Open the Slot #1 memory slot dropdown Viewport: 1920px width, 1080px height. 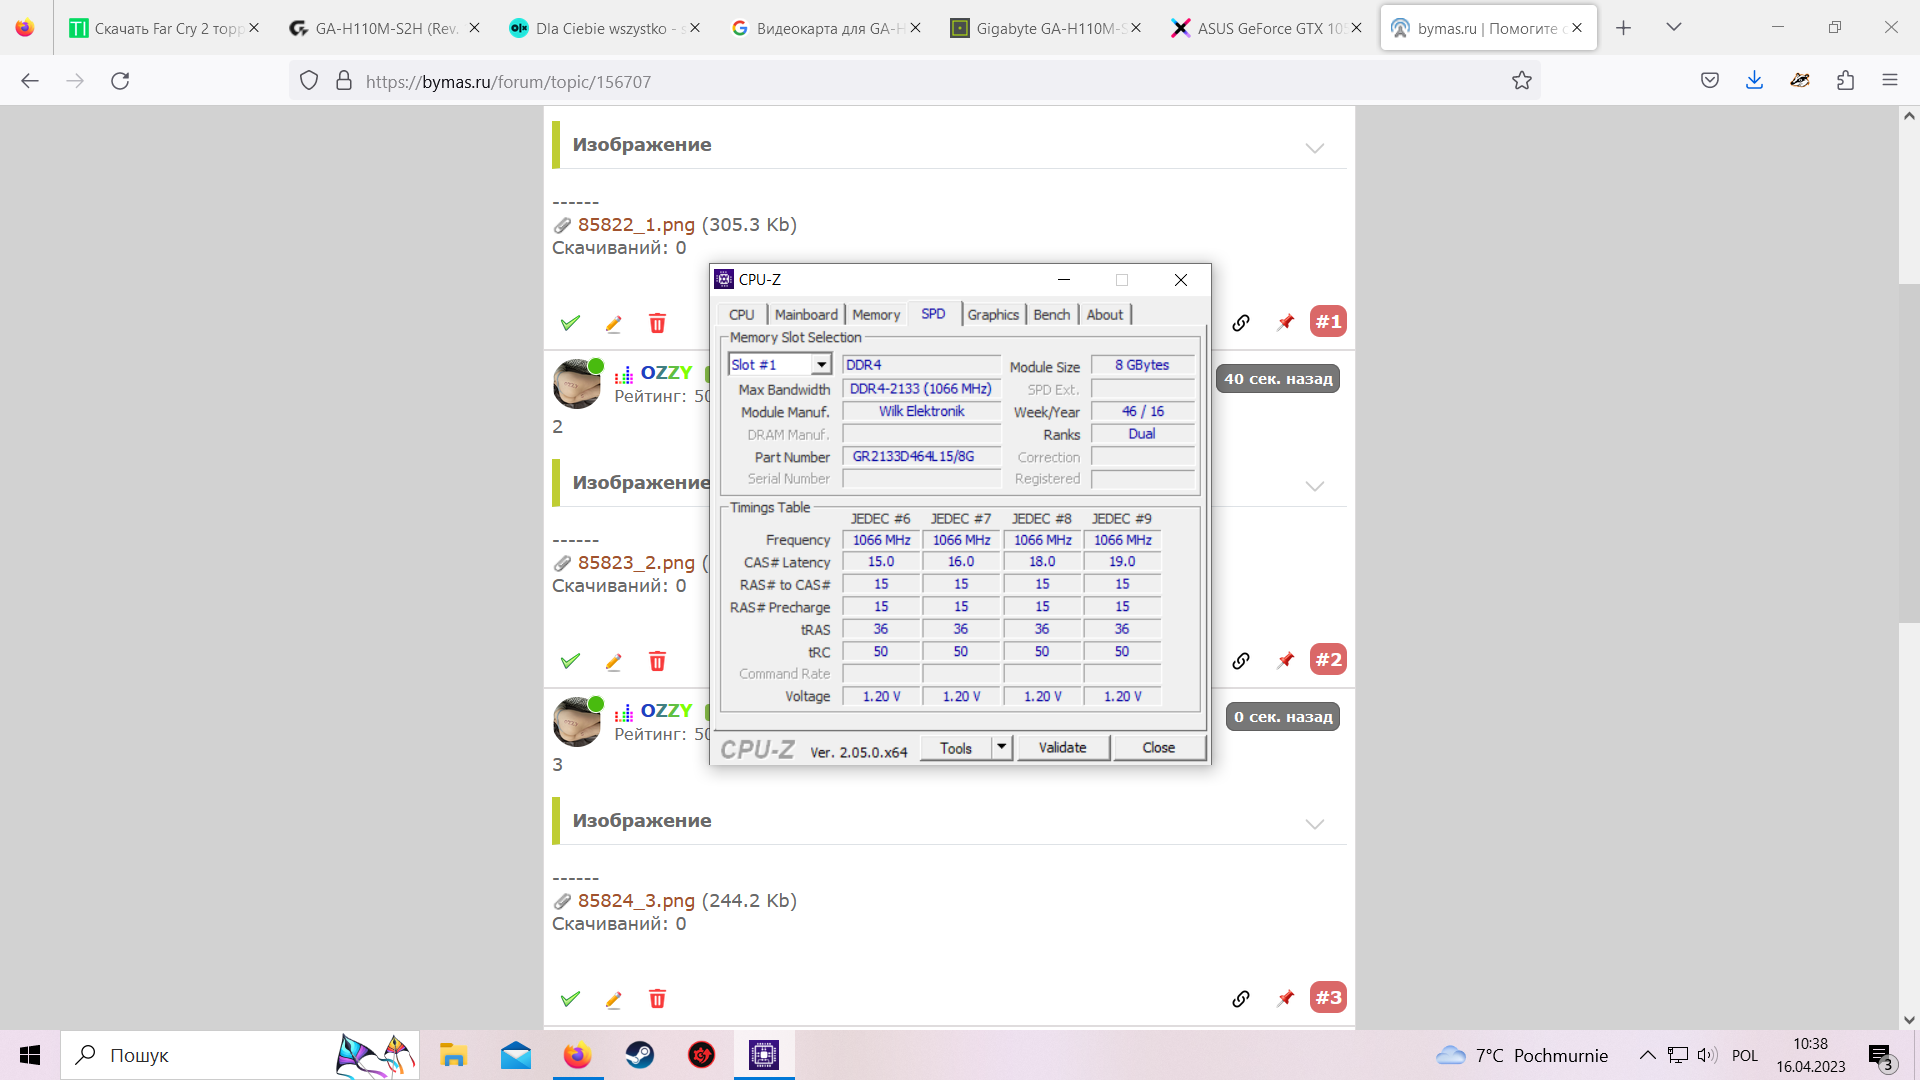pos(821,365)
